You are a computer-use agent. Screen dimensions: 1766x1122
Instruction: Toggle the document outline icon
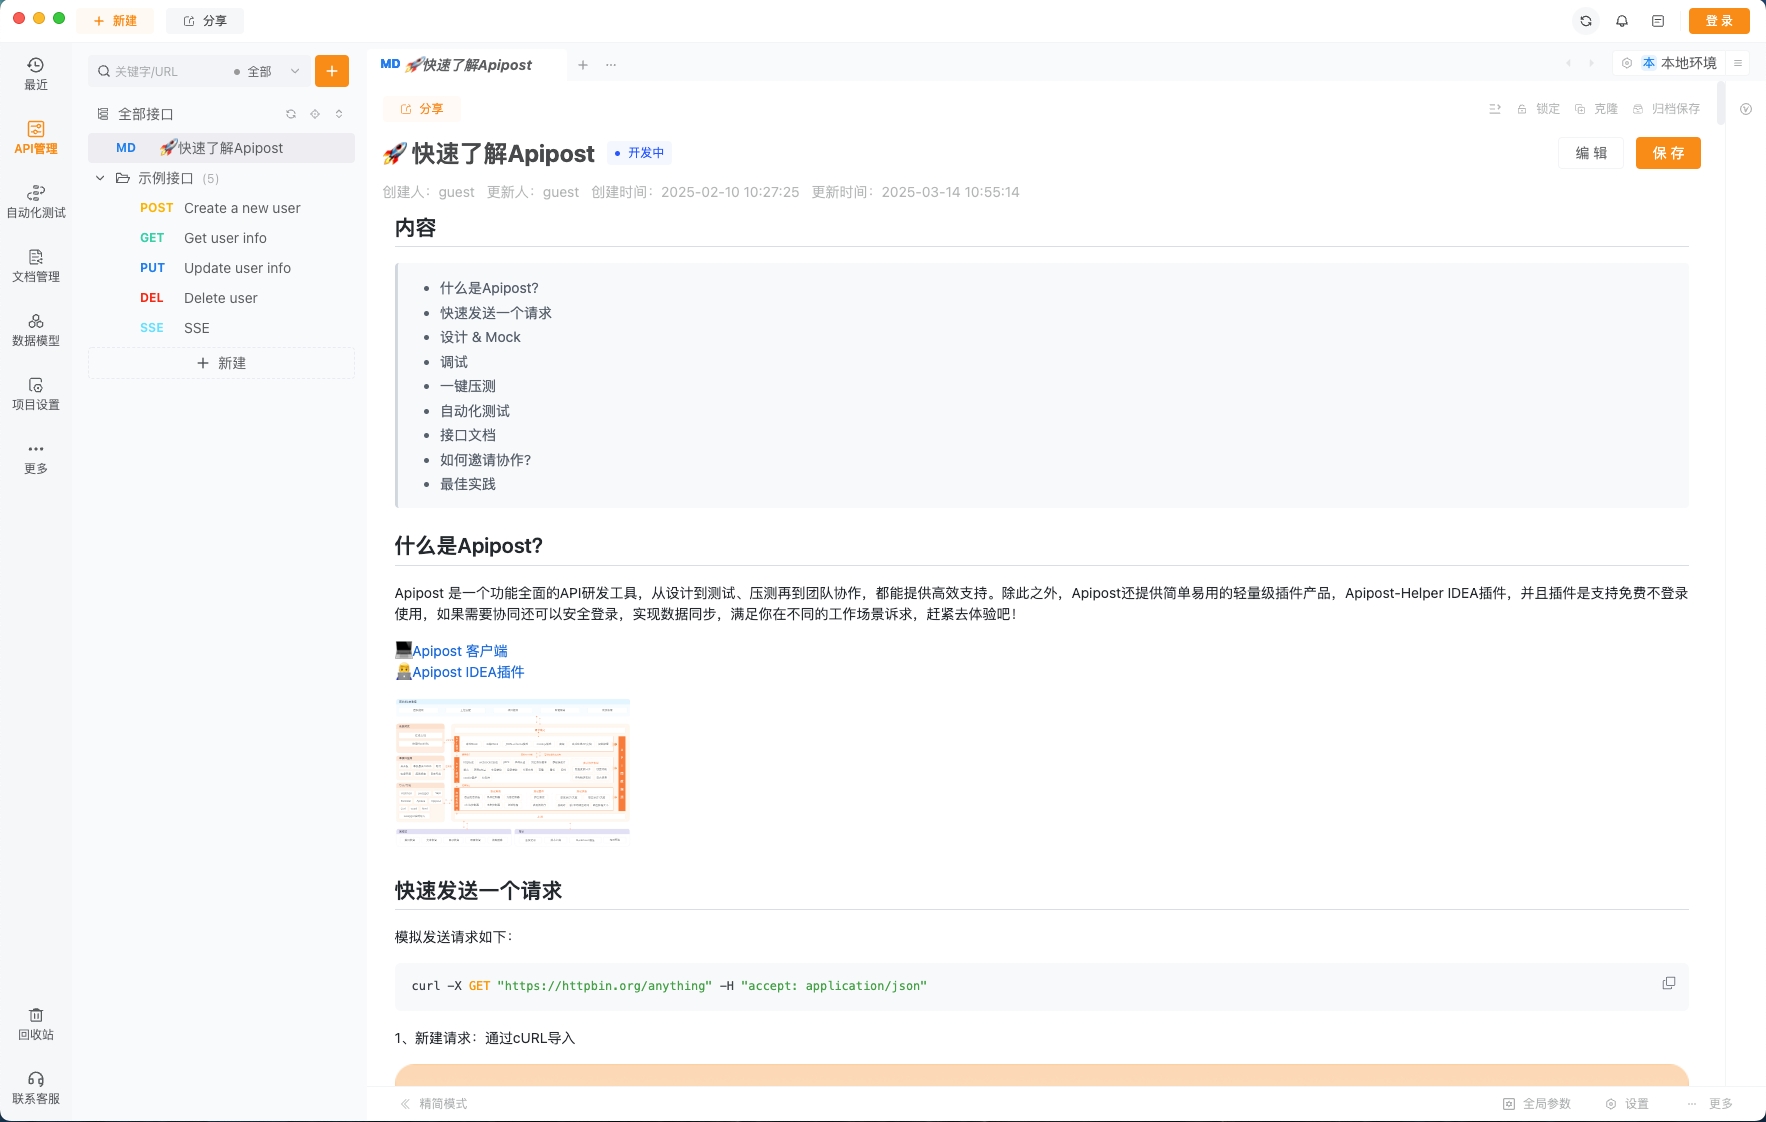click(x=1495, y=109)
